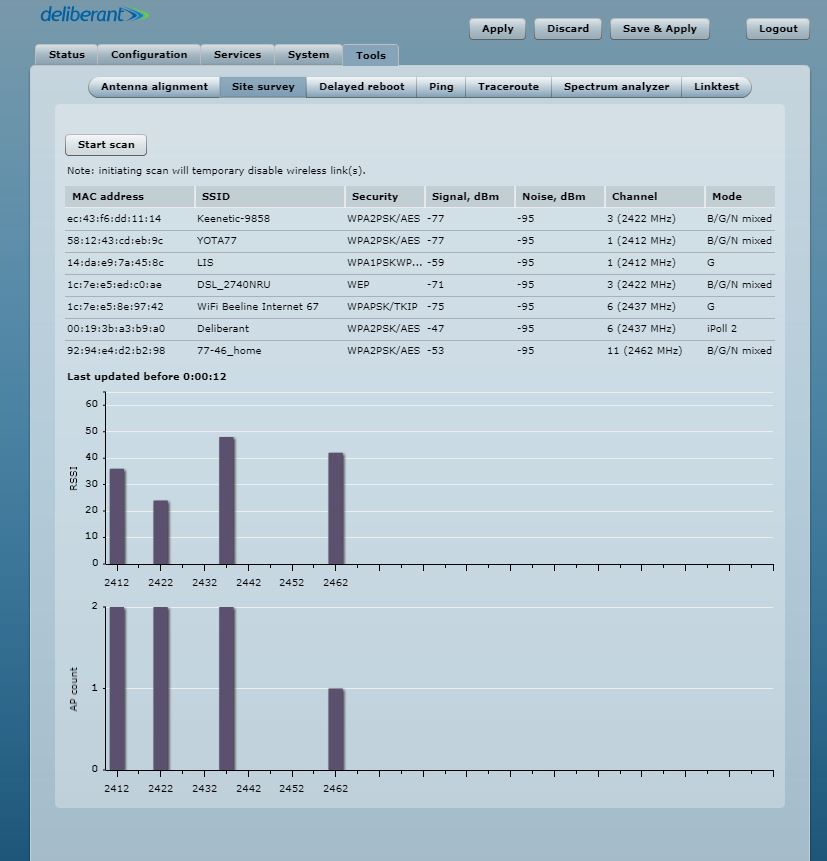Screen dimensions: 827x861
Task: Log out using the Logout button
Action: tap(777, 29)
